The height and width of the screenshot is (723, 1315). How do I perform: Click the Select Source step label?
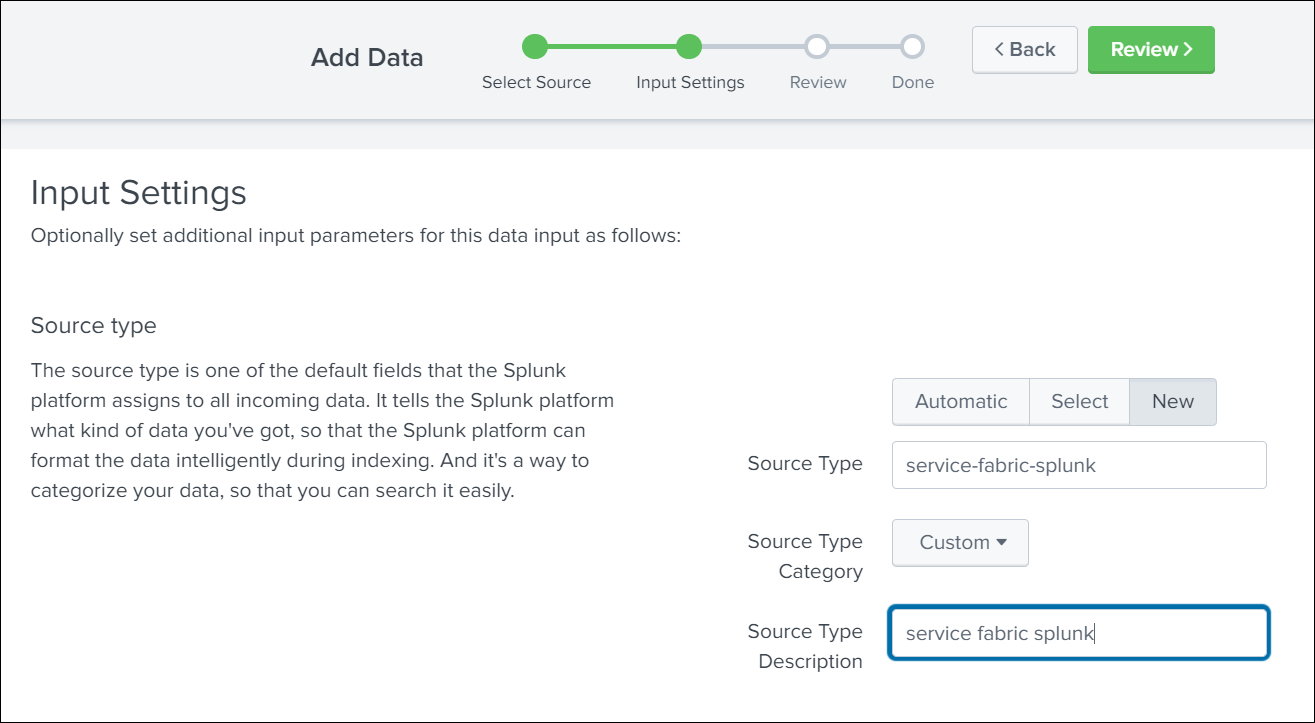536,82
